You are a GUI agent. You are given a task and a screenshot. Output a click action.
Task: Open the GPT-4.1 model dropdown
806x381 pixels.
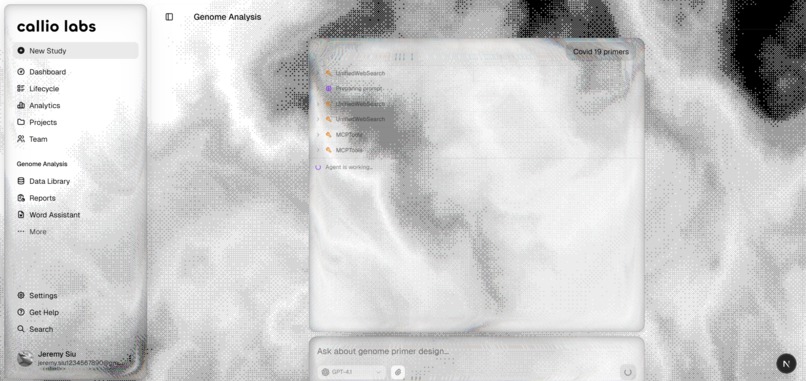point(351,372)
